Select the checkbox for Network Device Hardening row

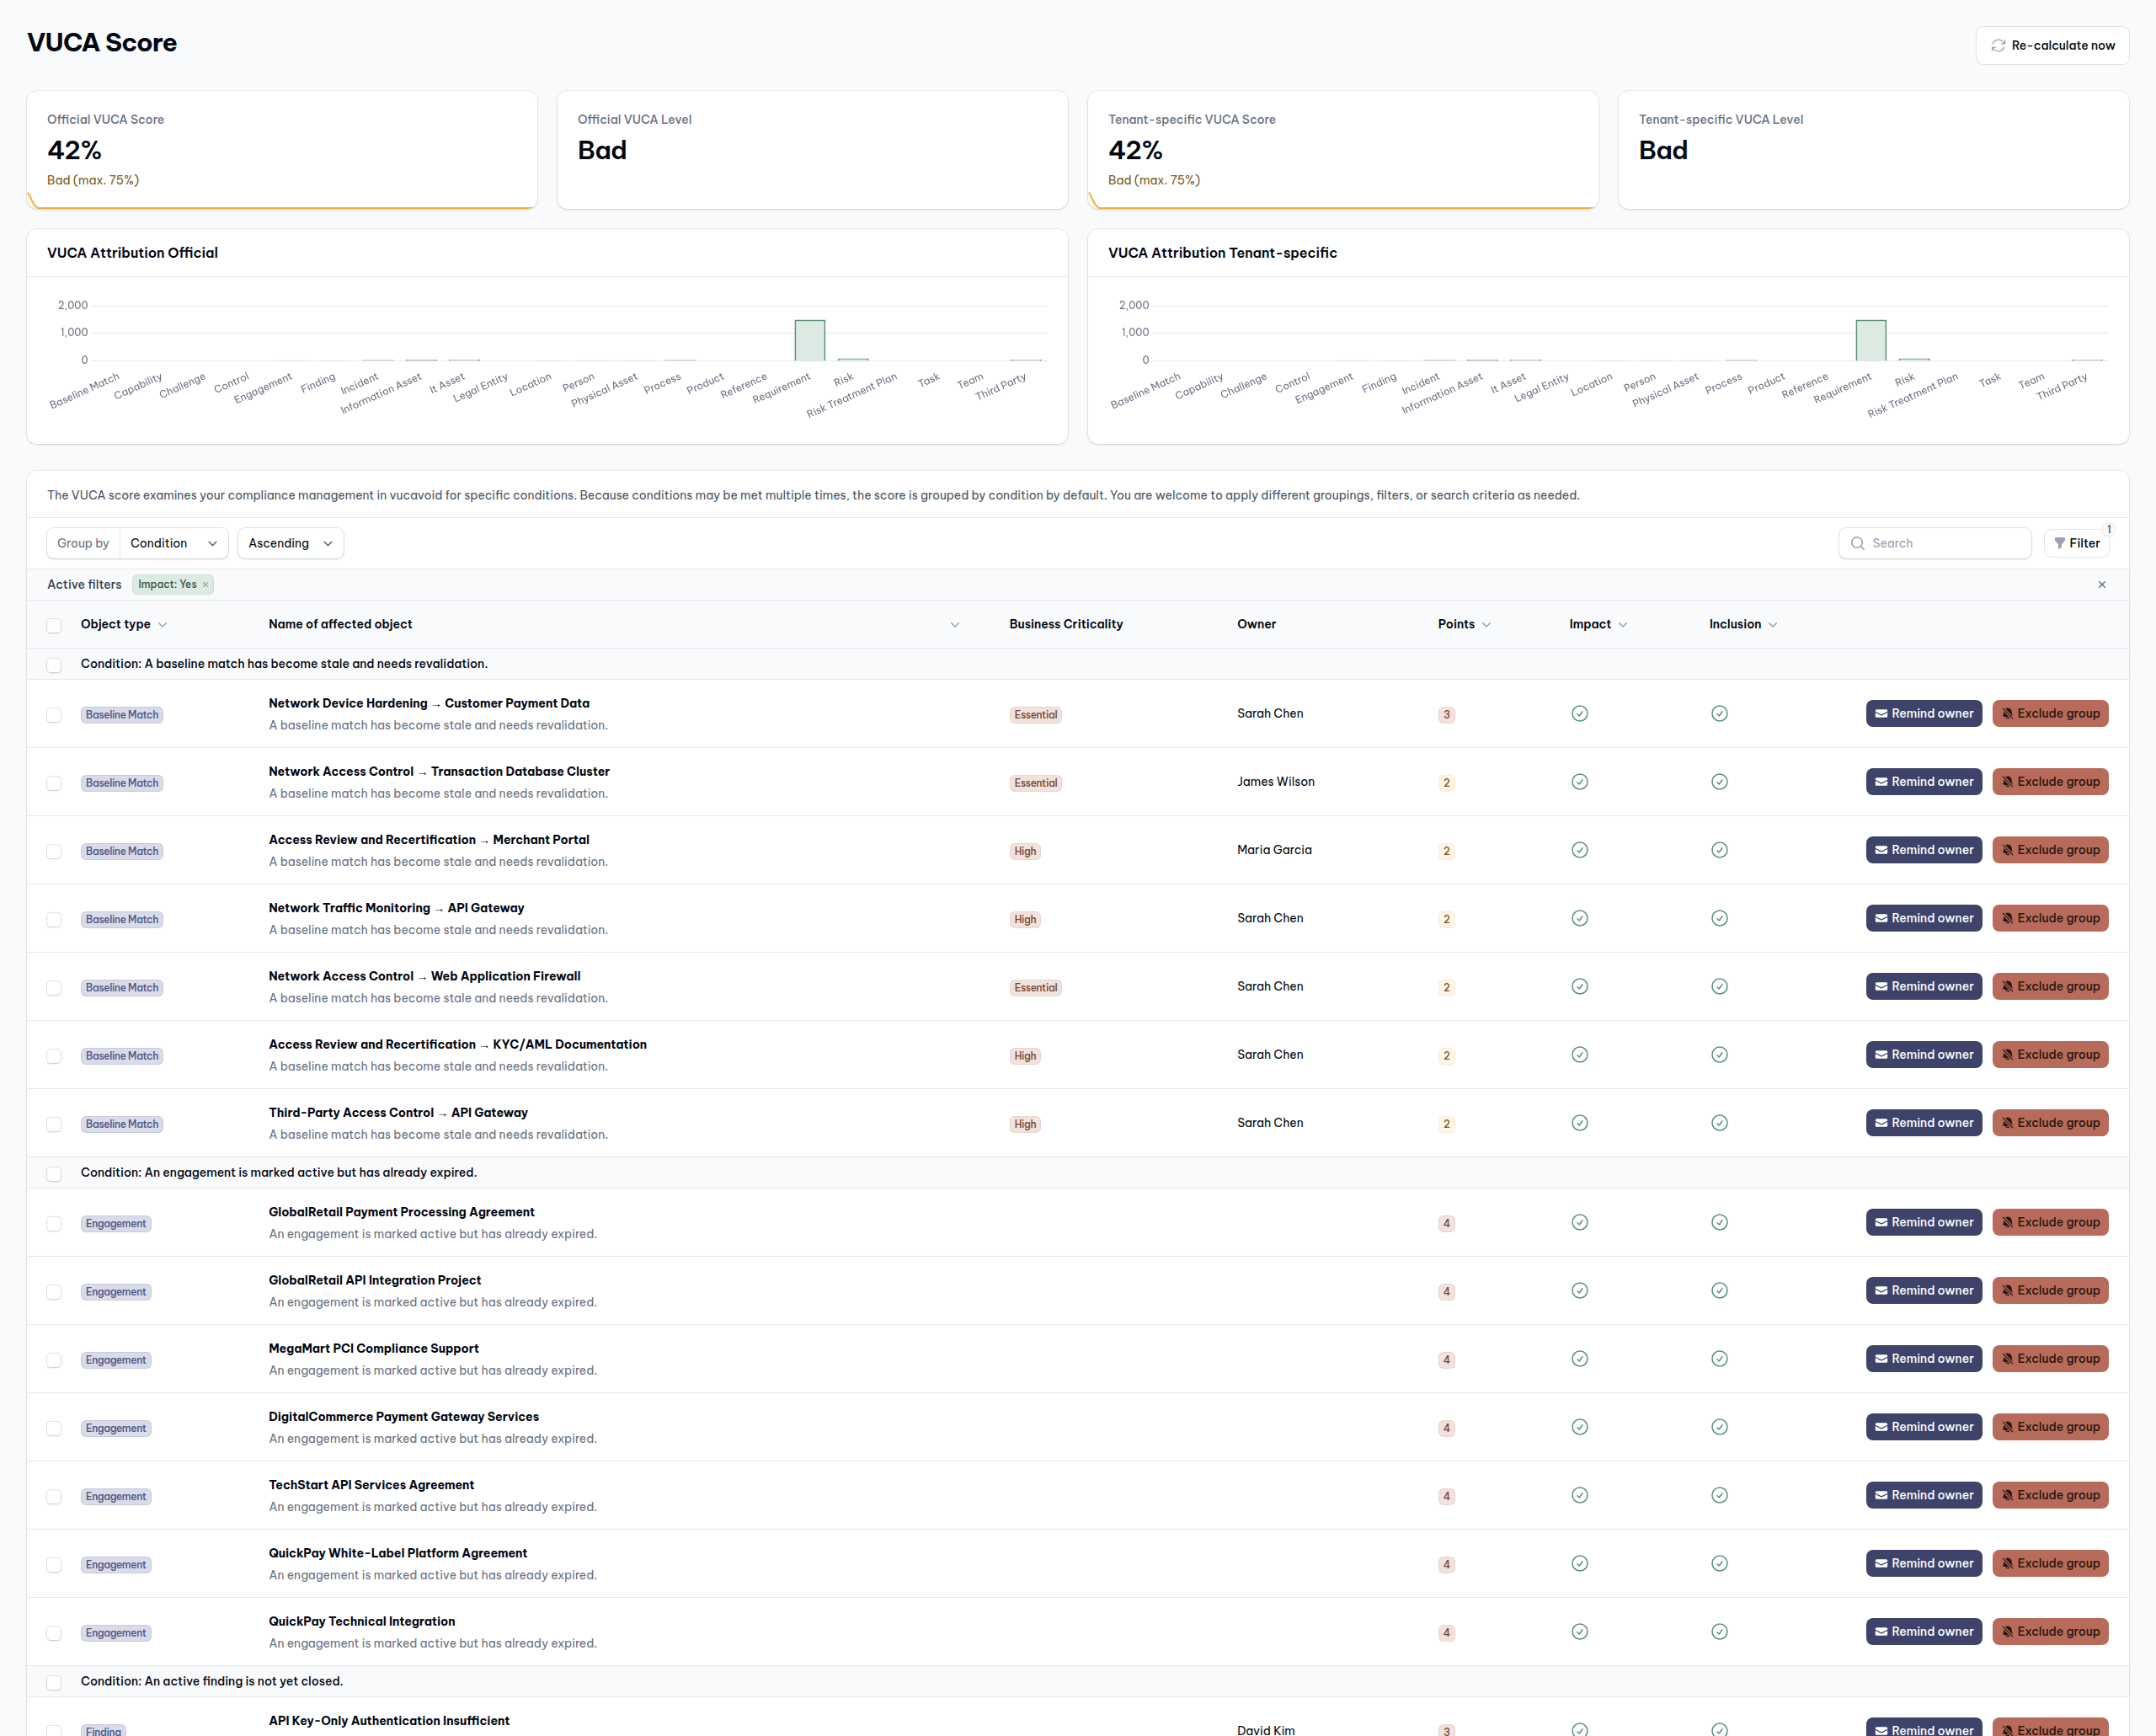pos(54,715)
